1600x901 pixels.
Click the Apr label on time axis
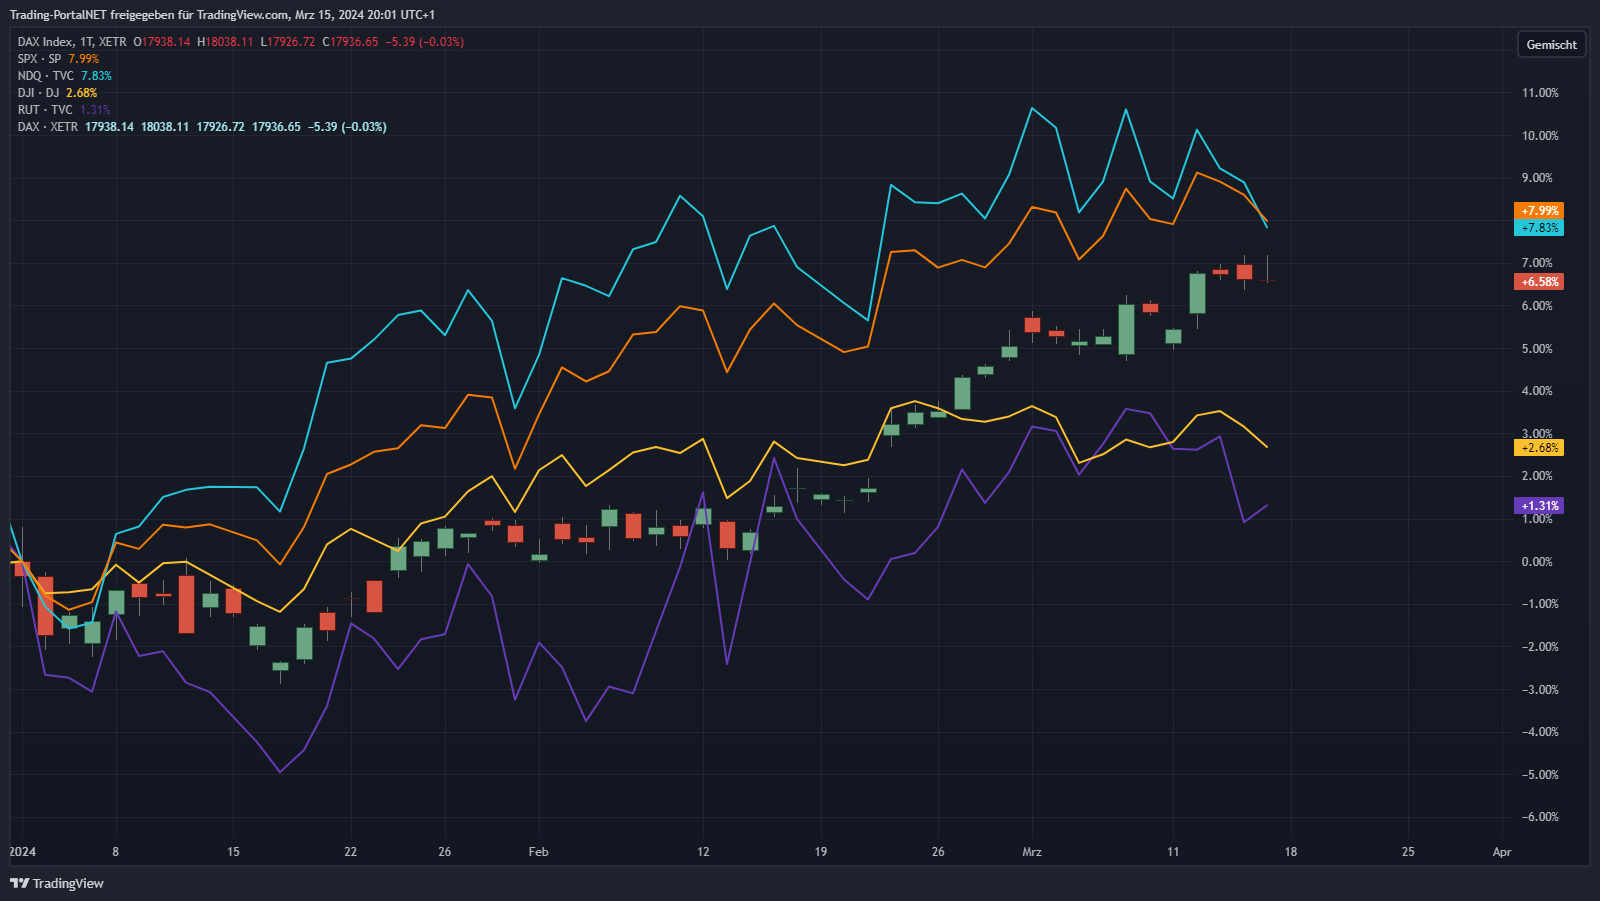click(x=1501, y=852)
